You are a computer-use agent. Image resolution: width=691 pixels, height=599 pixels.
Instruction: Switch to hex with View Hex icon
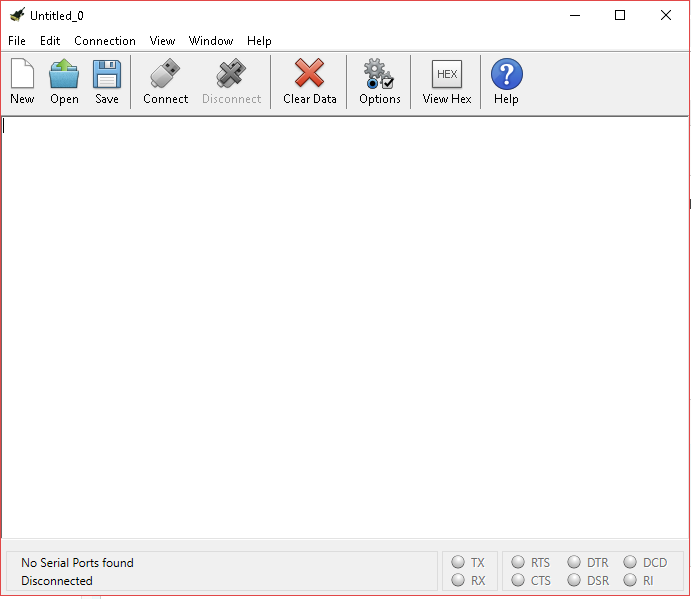click(x=446, y=75)
